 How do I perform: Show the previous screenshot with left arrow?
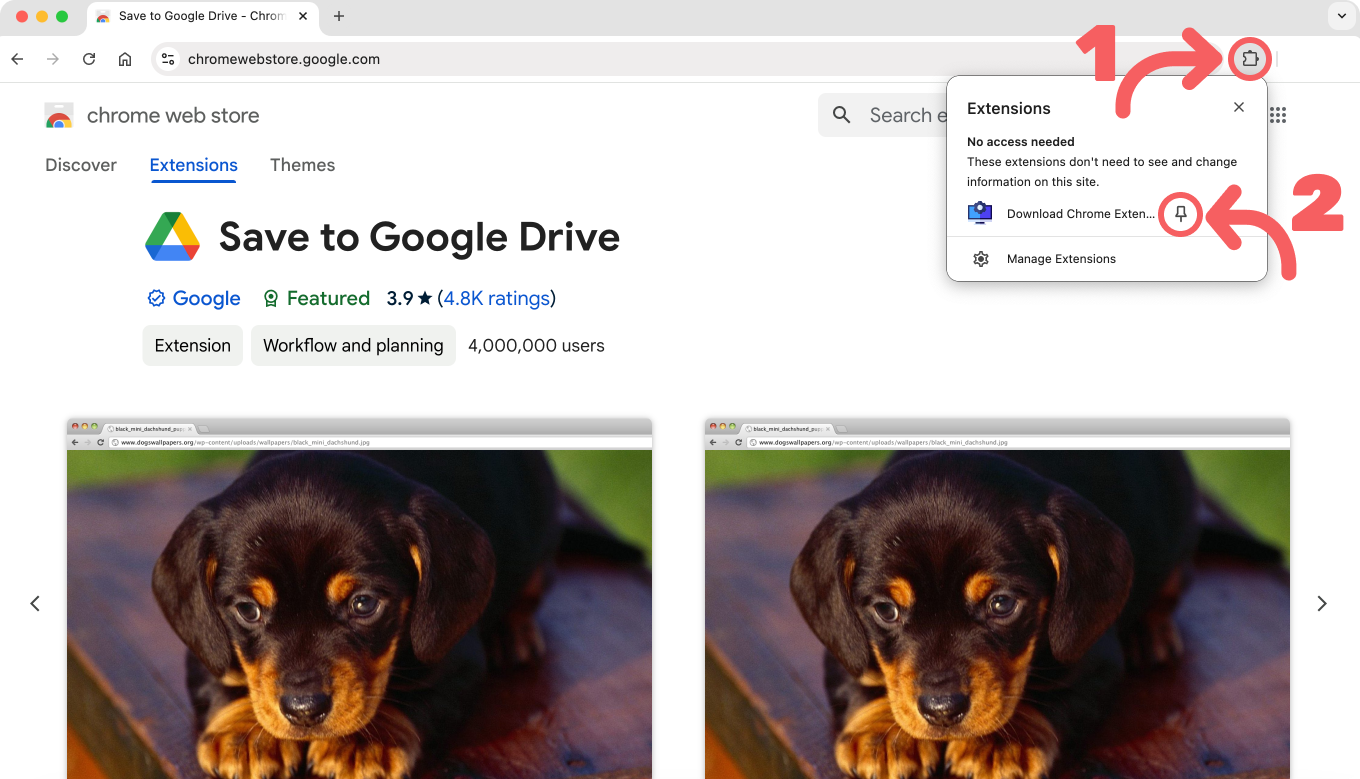point(35,603)
